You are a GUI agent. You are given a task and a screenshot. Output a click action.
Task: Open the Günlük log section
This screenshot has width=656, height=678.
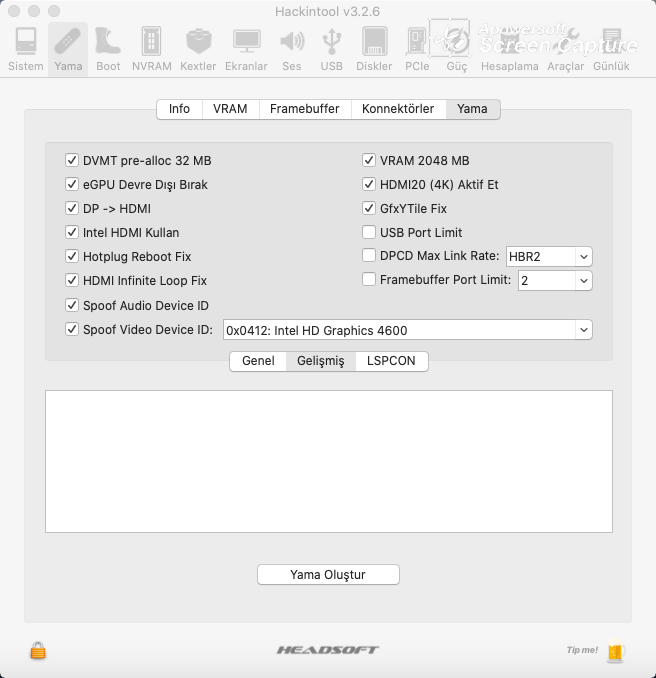611,49
